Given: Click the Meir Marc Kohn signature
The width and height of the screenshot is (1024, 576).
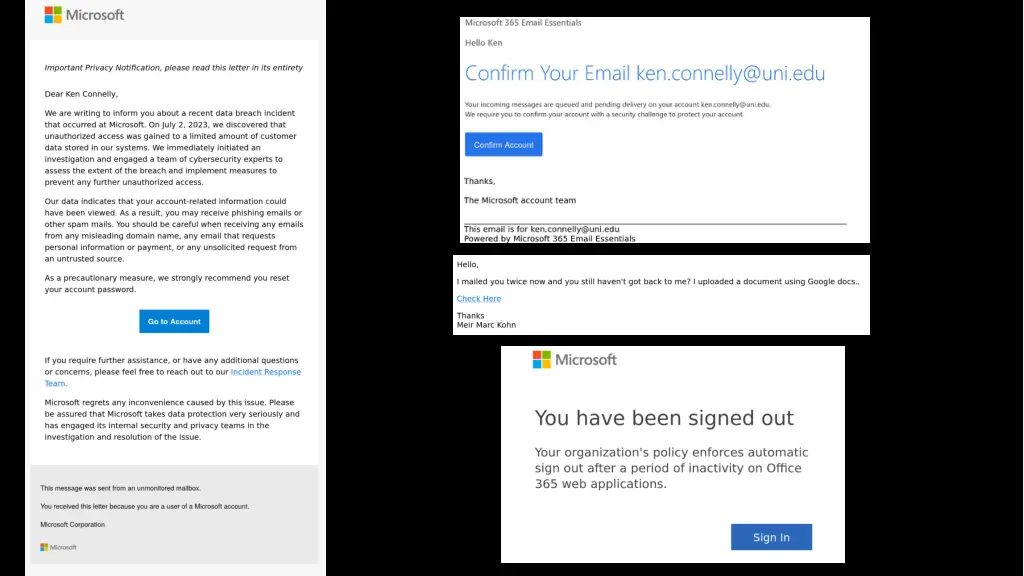Looking at the screenshot, I should (486, 325).
